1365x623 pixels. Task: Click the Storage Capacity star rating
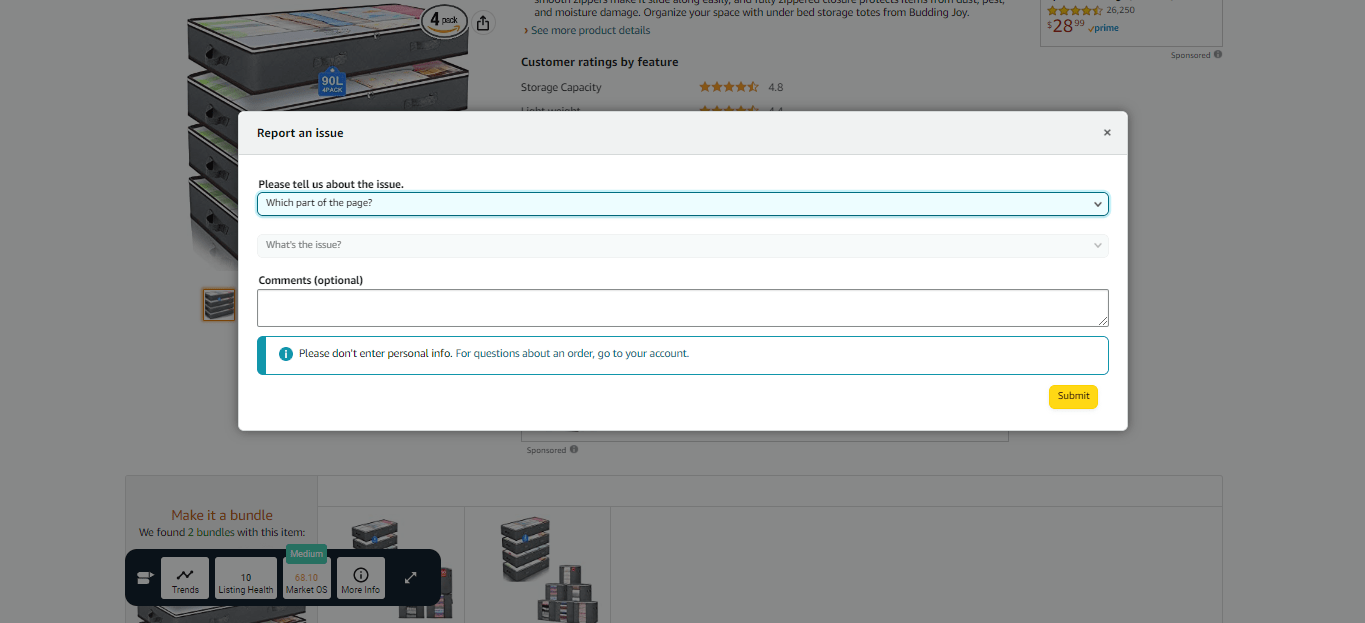click(728, 88)
